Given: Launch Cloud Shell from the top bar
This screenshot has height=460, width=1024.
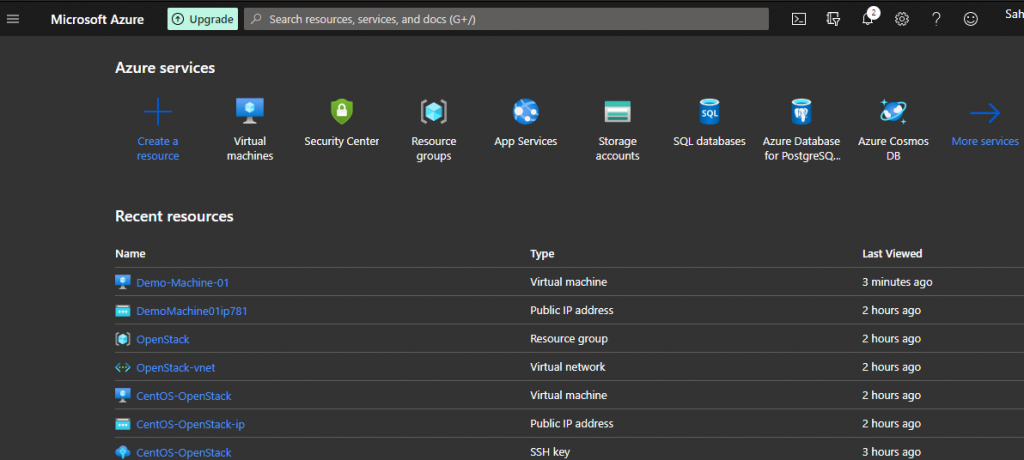Looking at the screenshot, I should pos(798,19).
